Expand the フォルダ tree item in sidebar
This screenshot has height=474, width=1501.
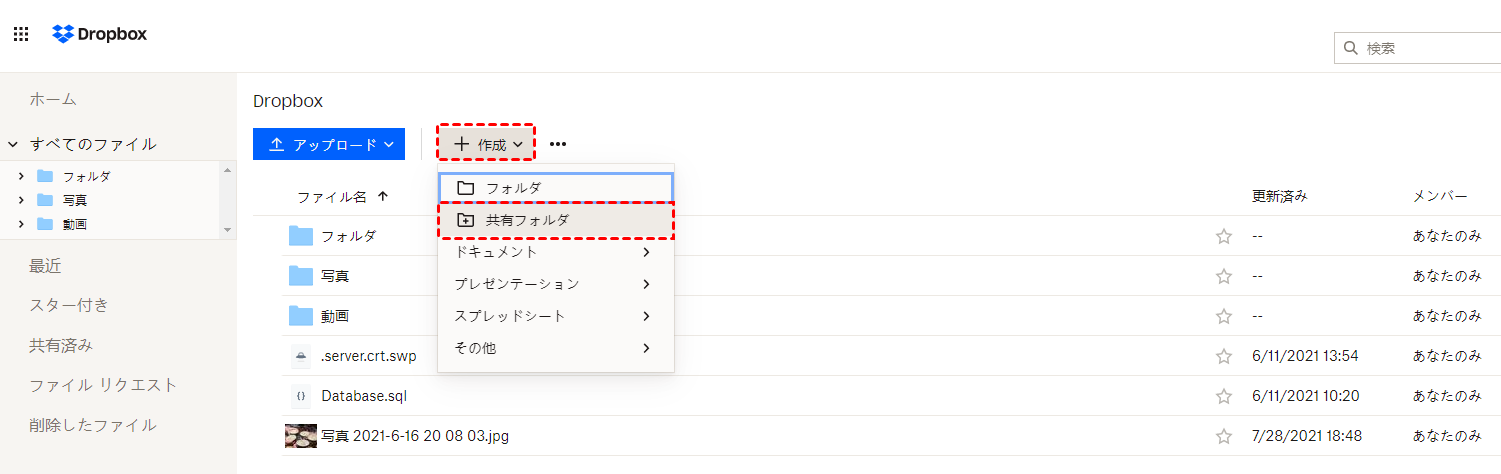click(21, 176)
